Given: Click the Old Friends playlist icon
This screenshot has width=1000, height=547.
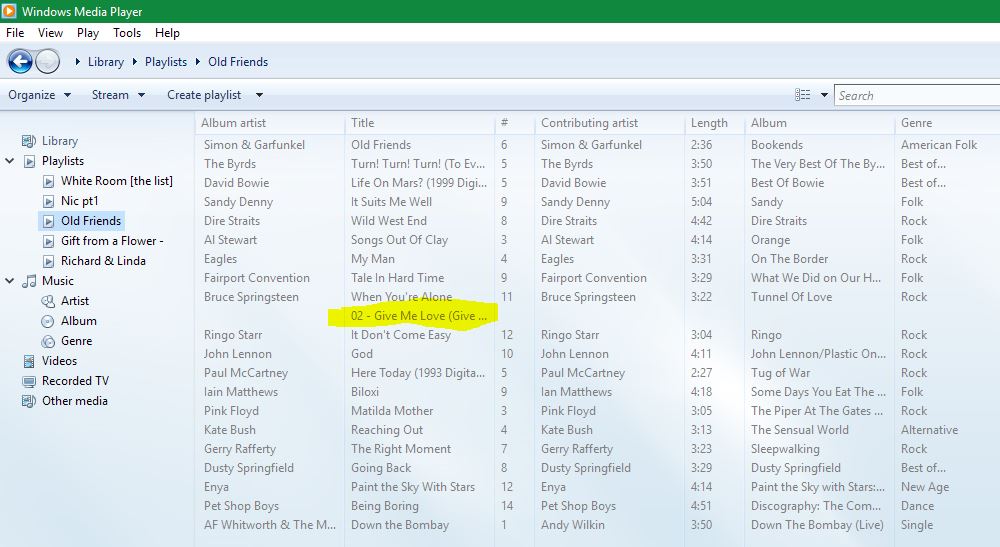Looking at the screenshot, I should pos(48,221).
